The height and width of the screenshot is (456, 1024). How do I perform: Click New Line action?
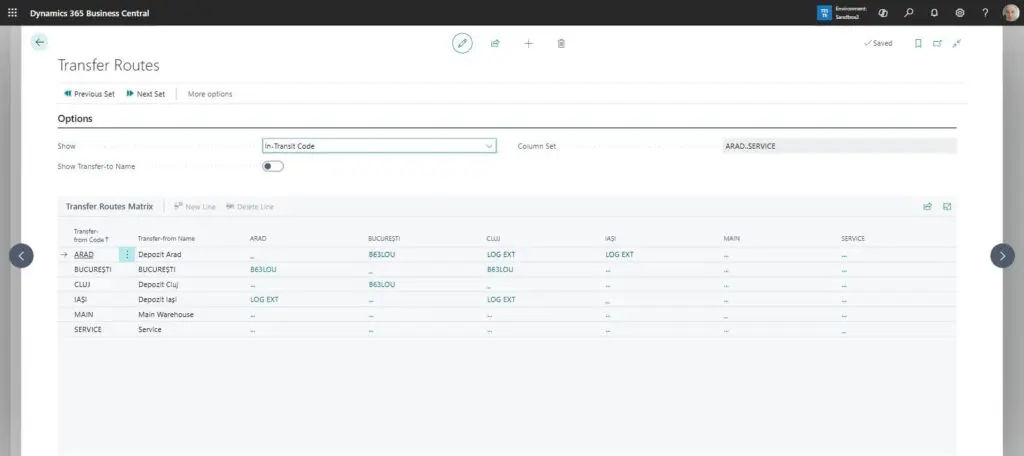[x=195, y=206]
